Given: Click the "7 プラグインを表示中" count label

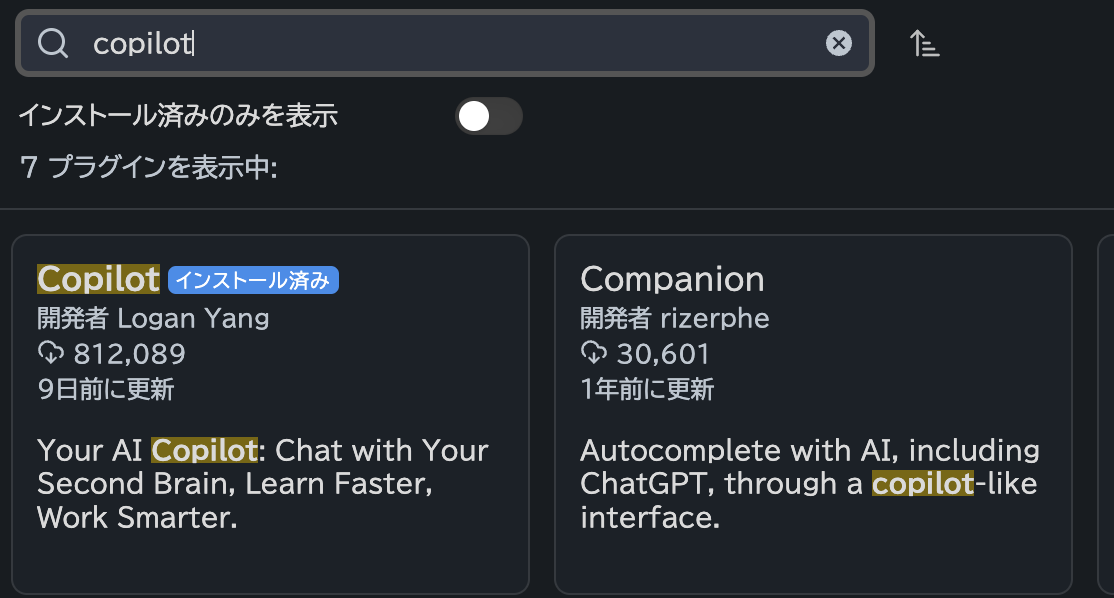Looking at the screenshot, I should click(148, 167).
